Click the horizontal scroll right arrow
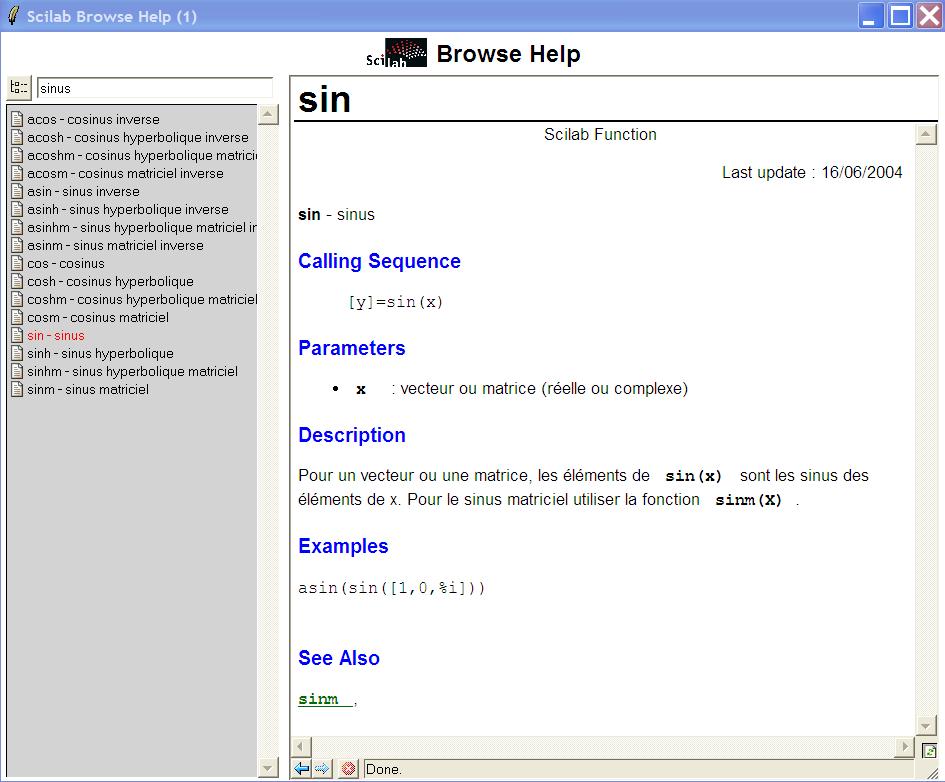 pyautogui.click(x=904, y=747)
